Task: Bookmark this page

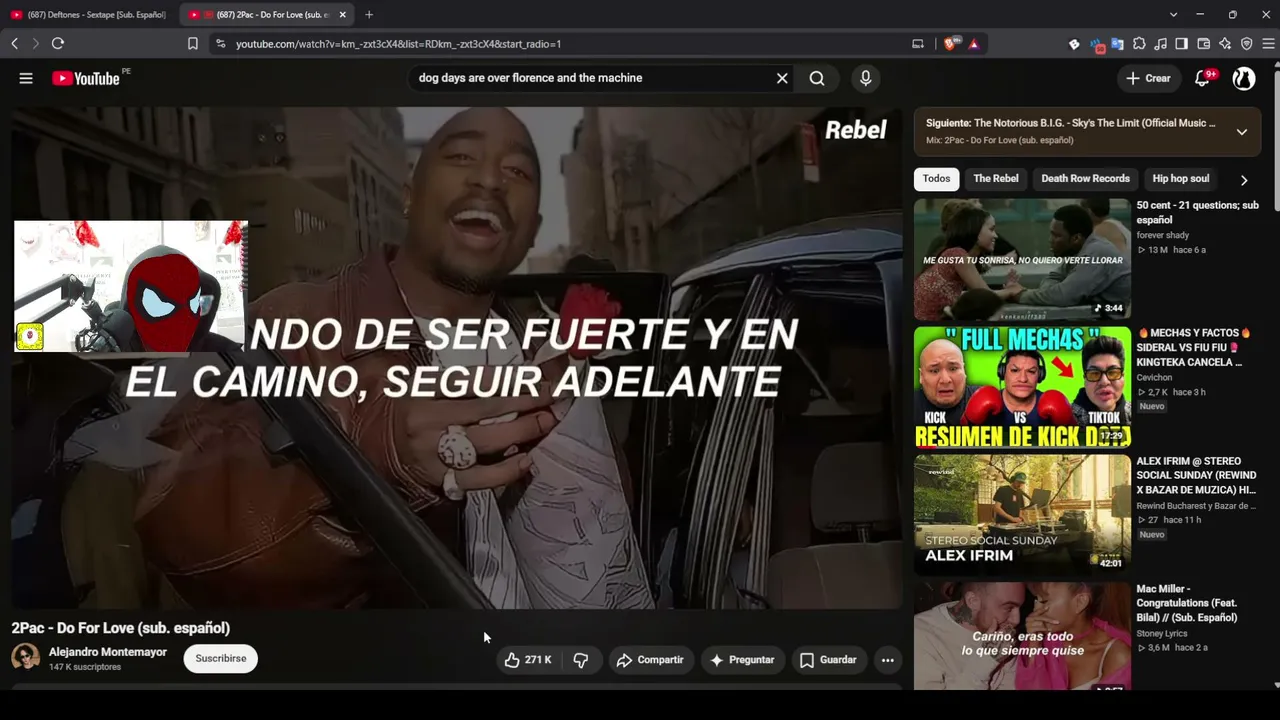Action: click(193, 43)
